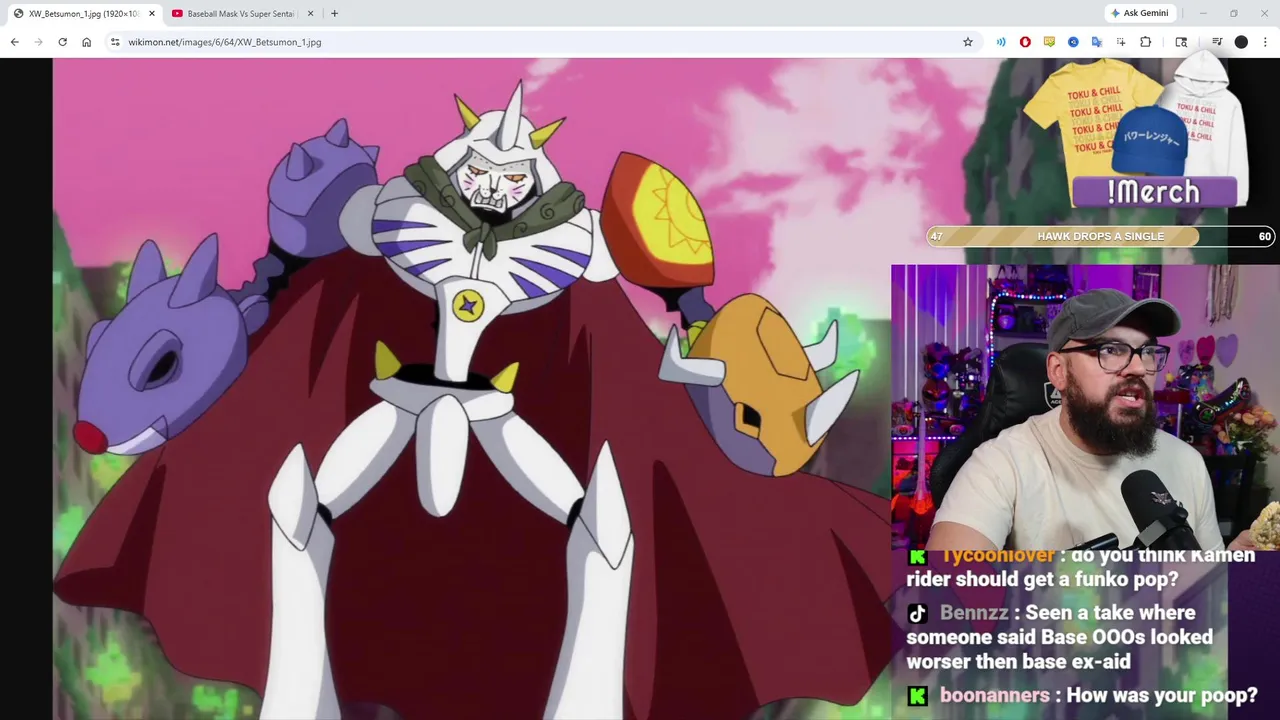The height and width of the screenshot is (720, 1280).
Task: Open the media controls music icon
Action: (x=1217, y=42)
